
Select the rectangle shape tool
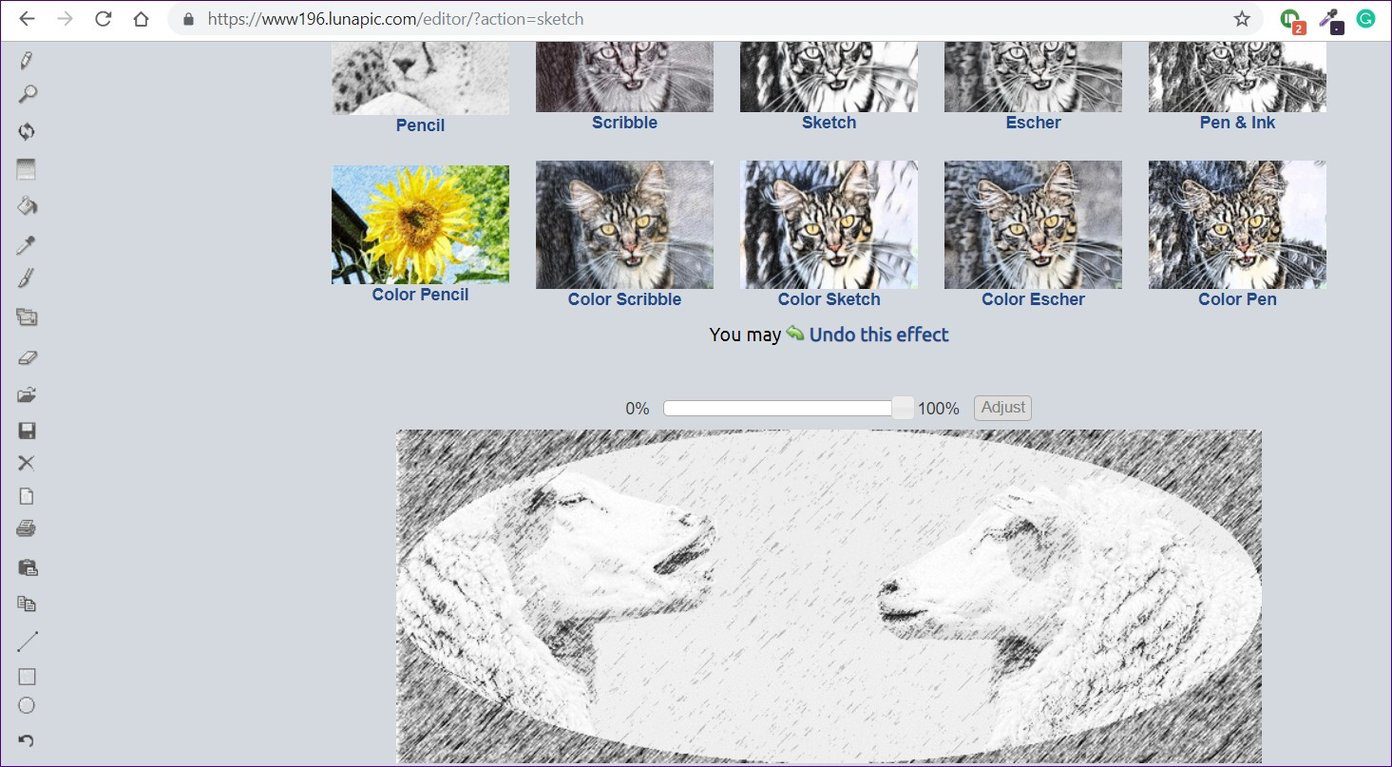[x=27, y=677]
